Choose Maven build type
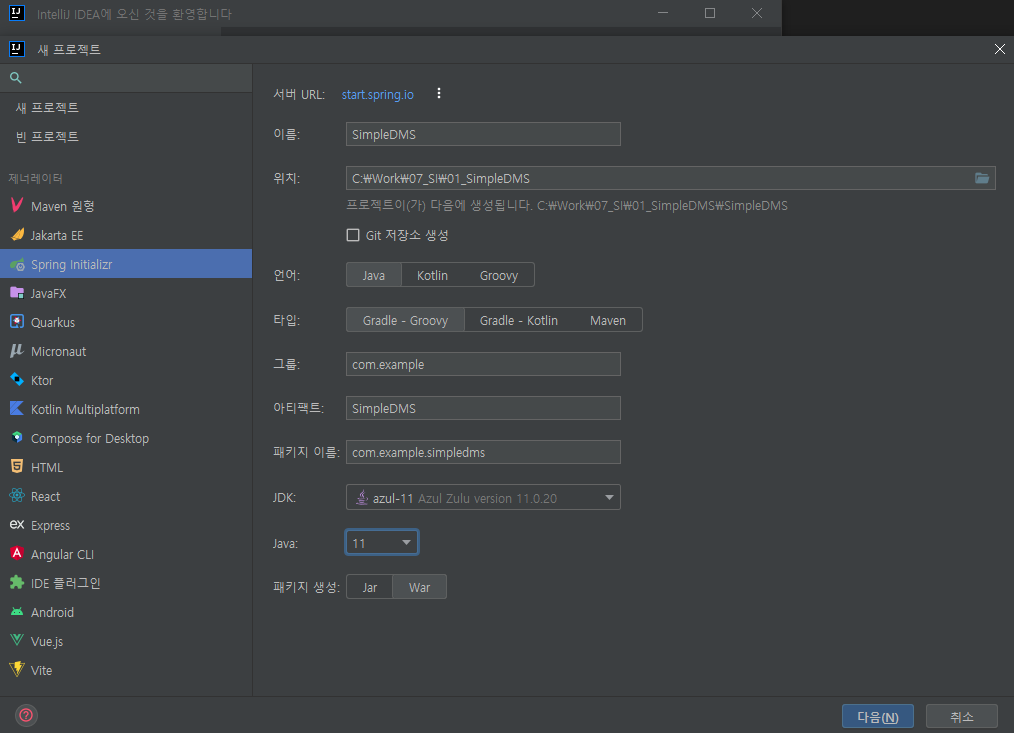The image size is (1014, 733). [x=608, y=320]
